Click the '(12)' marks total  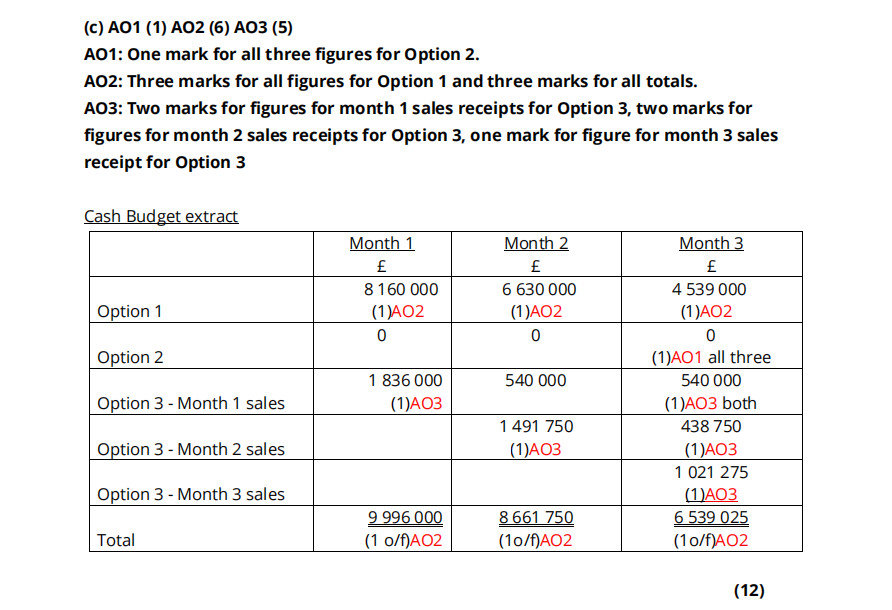[x=749, y=590]
